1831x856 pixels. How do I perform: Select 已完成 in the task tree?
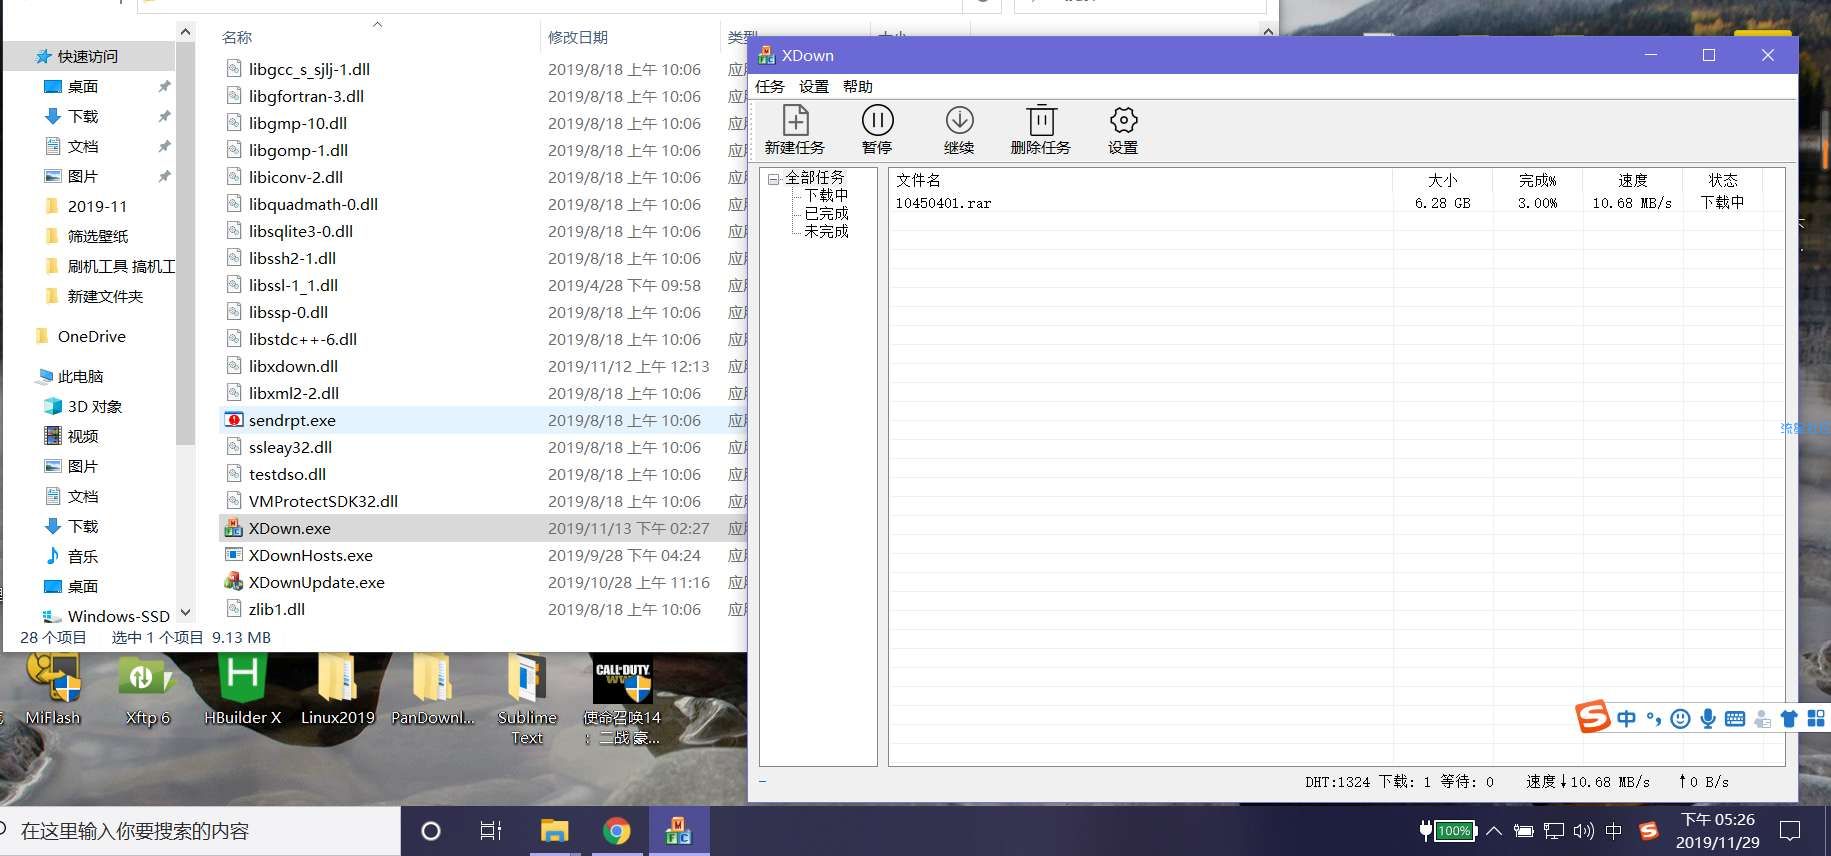pos(827,213)
